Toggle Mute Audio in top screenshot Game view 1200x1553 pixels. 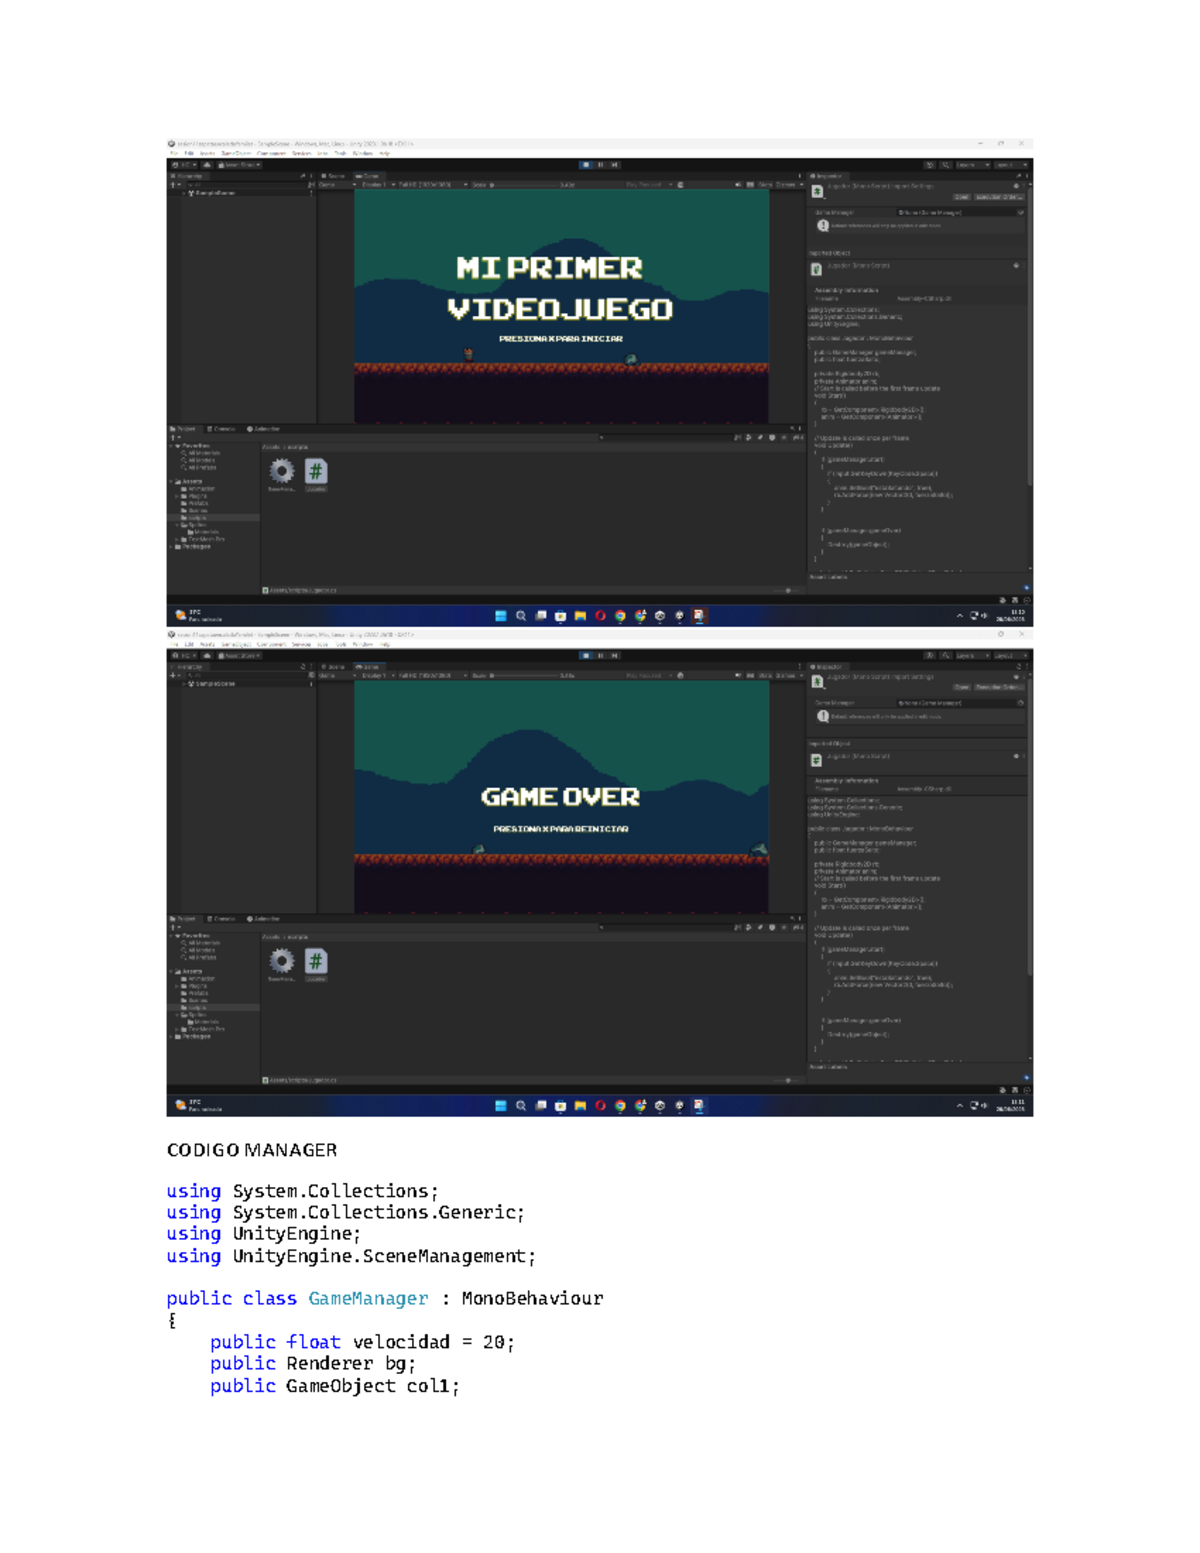[x=739, y=185]
